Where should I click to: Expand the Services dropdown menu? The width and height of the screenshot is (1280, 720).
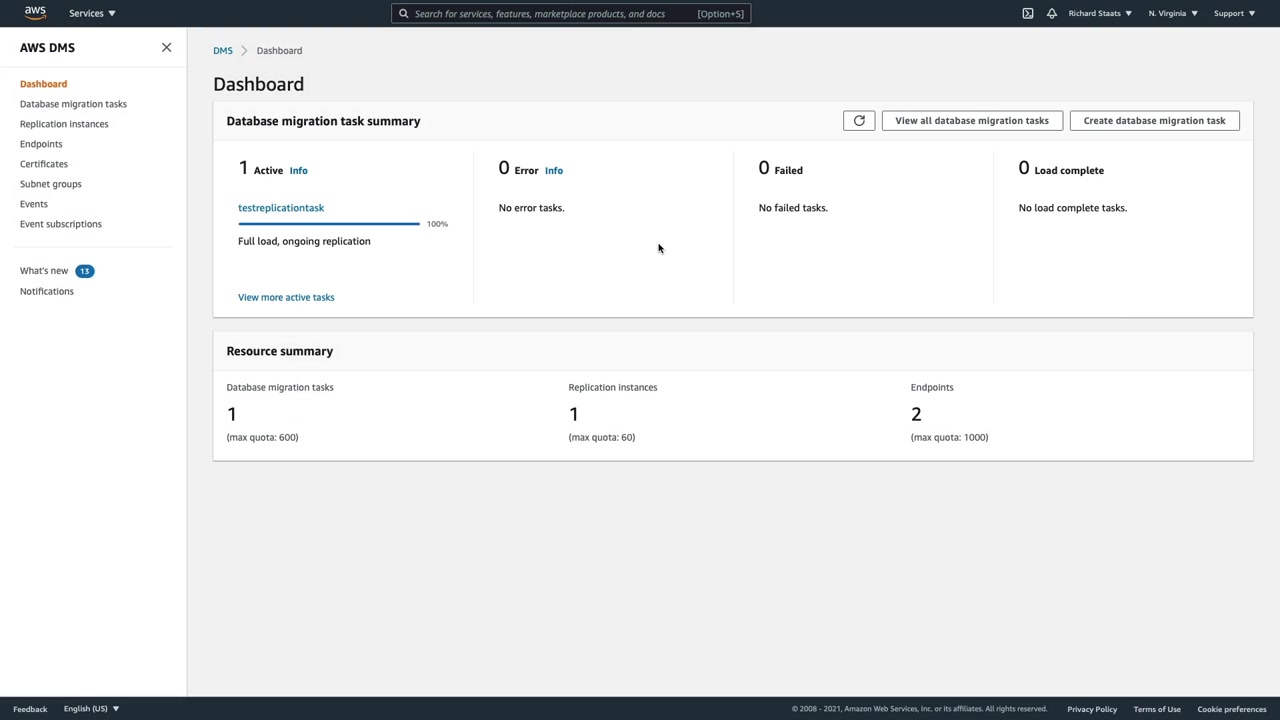[92, 13]
